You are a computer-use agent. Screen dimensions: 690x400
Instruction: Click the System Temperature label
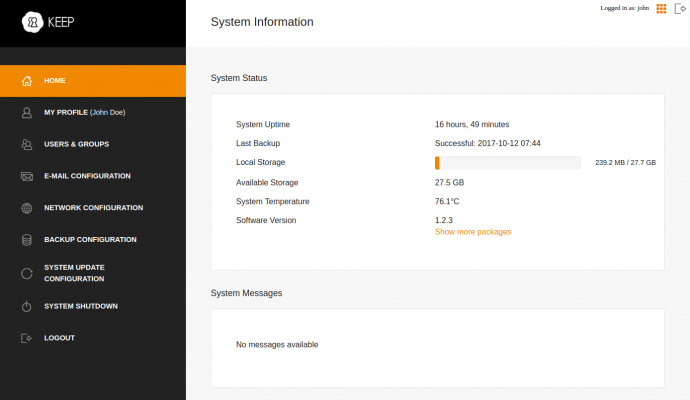pyautogui.click(x=272, y=202)
